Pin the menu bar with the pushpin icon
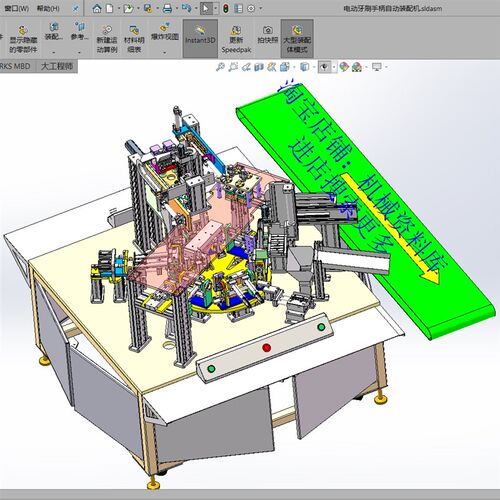500x500 pixels. pos(76,8)
